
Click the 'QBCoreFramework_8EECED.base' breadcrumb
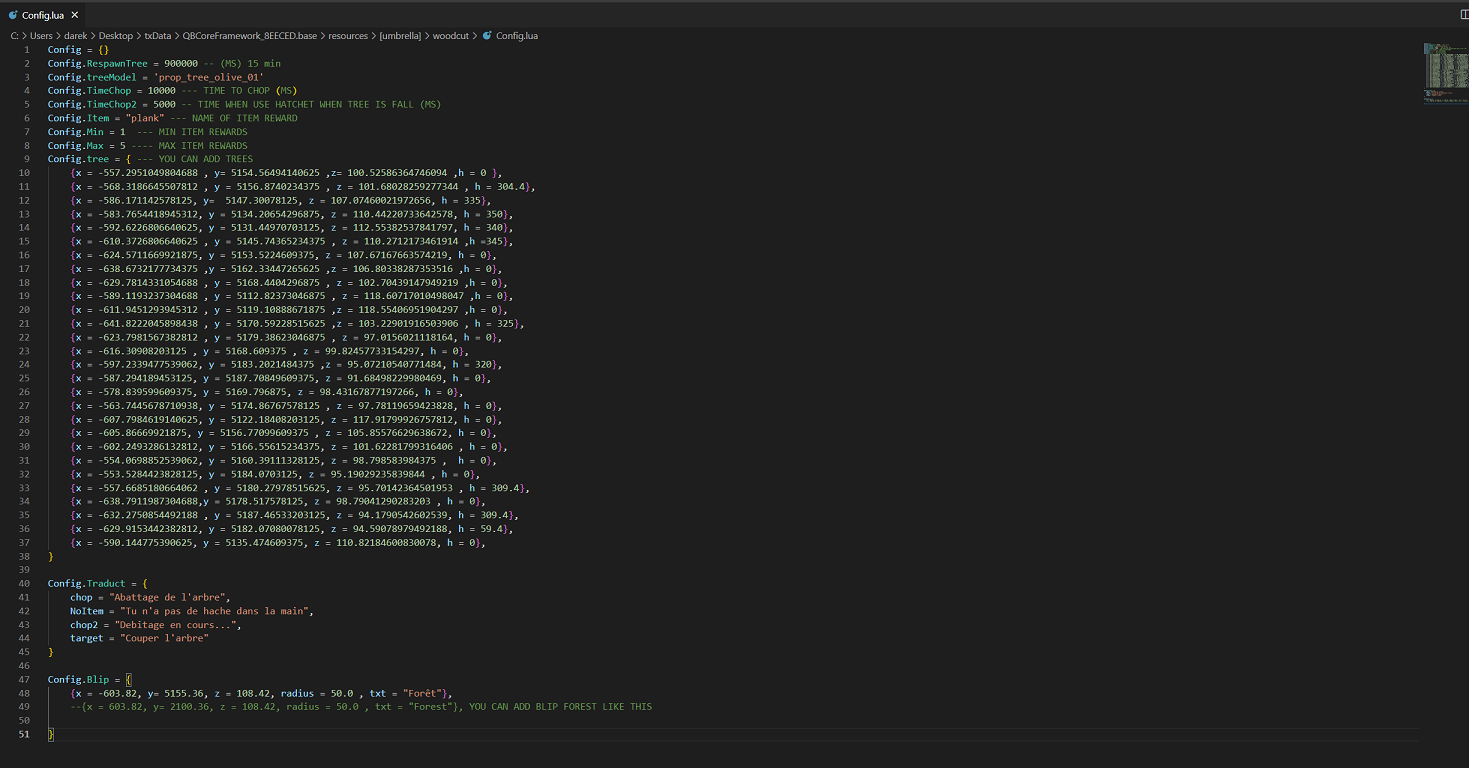coord(249,35)
